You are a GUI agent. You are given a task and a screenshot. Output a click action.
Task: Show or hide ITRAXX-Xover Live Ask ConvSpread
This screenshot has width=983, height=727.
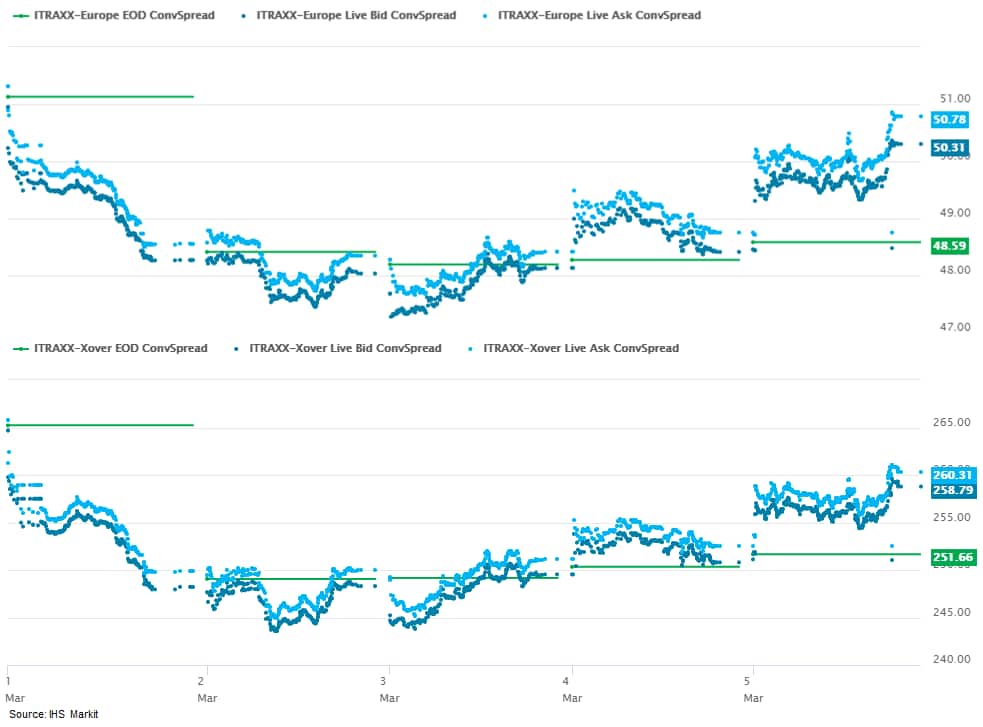580,348
